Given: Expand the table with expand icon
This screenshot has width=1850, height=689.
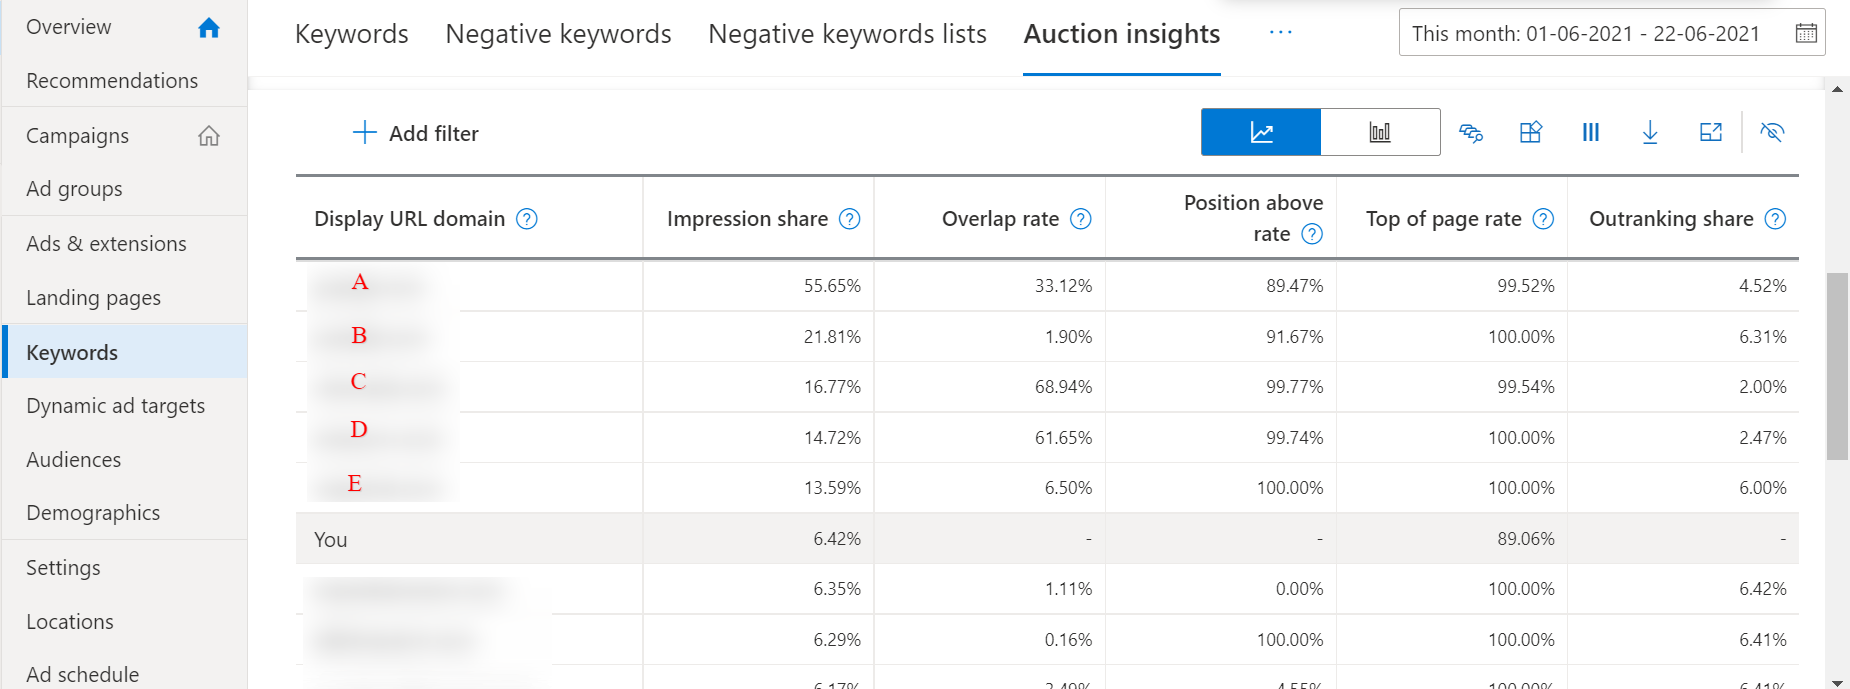Looking at the screenshot, I should (x=1711, y=132).
